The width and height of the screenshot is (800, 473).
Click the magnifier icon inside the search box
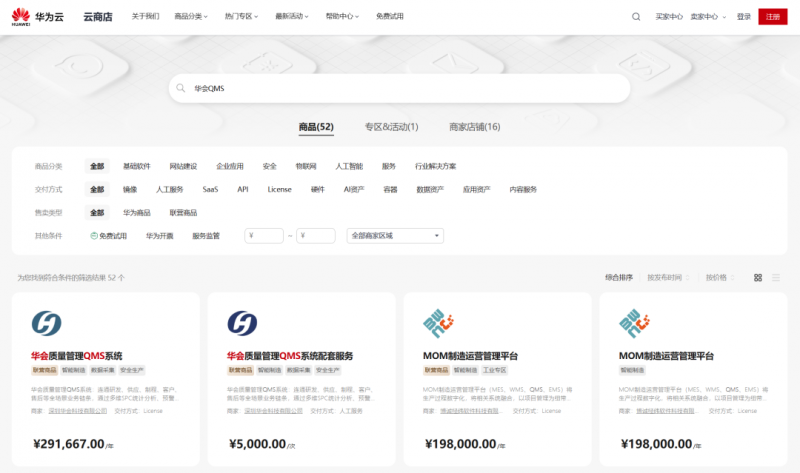(181, 88)
